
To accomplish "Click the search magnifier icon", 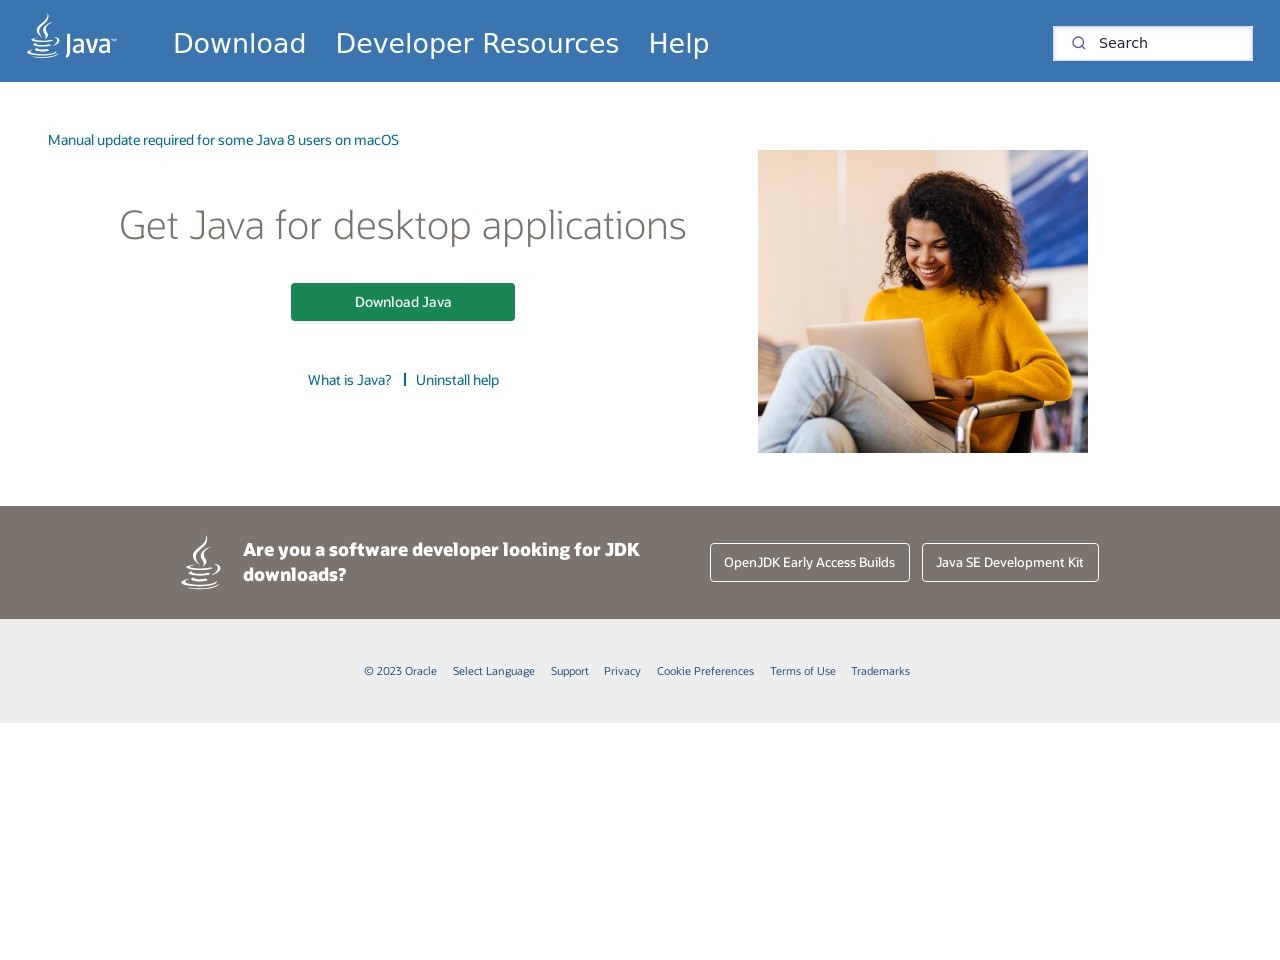I will (1078, 43).
